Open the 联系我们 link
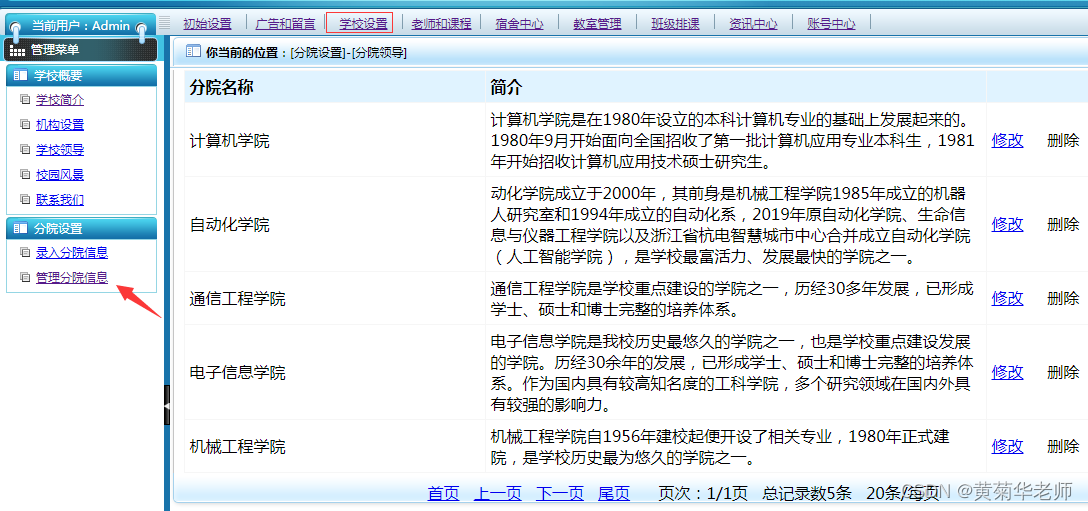Viewport: 1088px width, 511px height. click(60, 200)
